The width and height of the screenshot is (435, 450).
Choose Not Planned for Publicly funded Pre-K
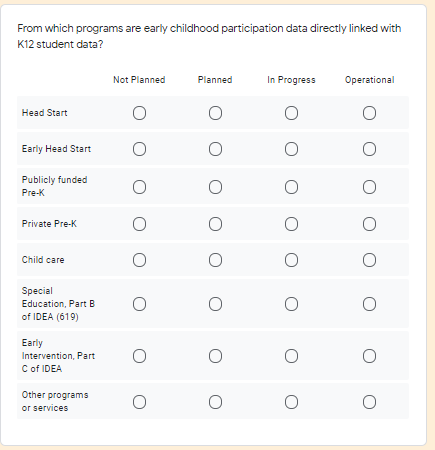pyautogui.click(x=139, y=187)
